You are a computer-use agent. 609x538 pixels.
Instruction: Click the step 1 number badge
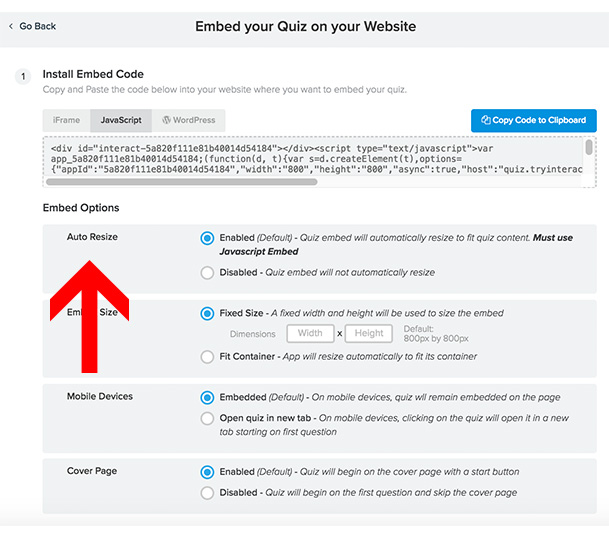coord(23,76)
